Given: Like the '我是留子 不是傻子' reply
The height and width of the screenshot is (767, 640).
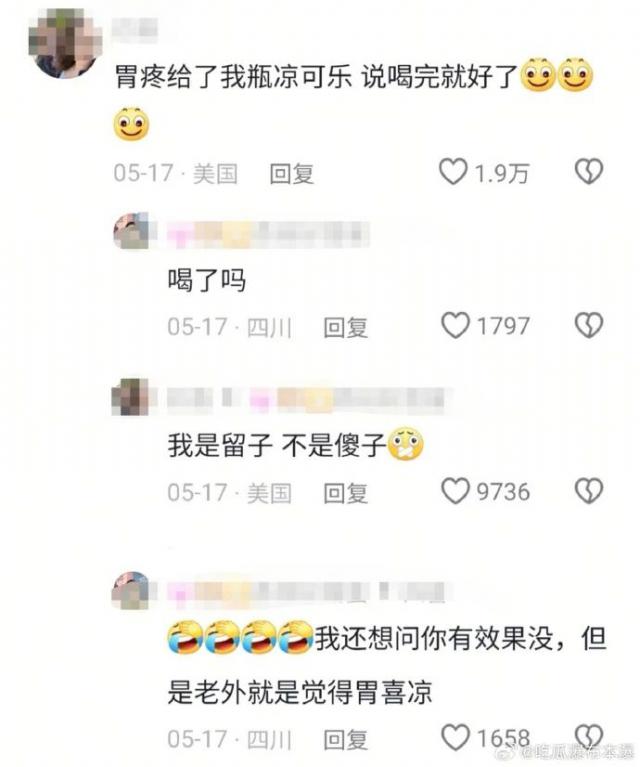Looking at the screenshot, I should (x=456, y=491).
